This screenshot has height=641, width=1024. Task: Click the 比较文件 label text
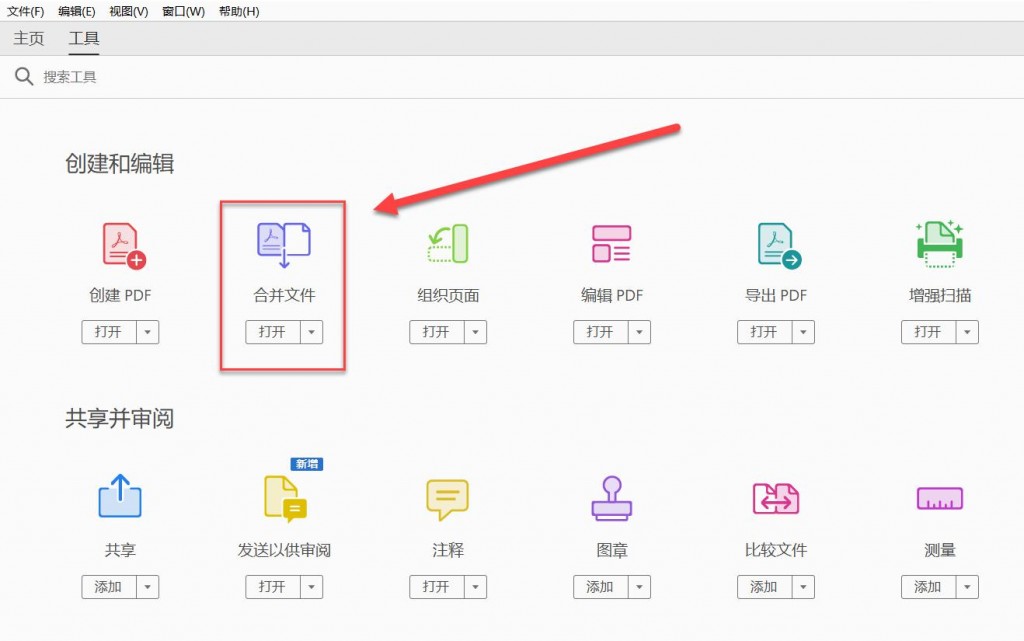click(x=776, y=550)
